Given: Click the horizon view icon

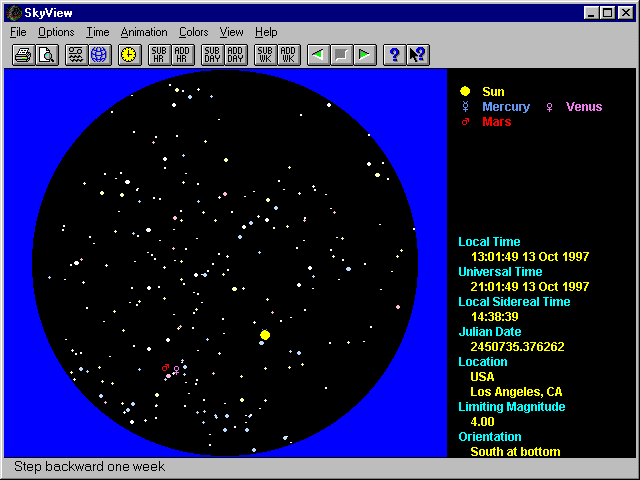Looking at the screenshot, I should point(76,55).
